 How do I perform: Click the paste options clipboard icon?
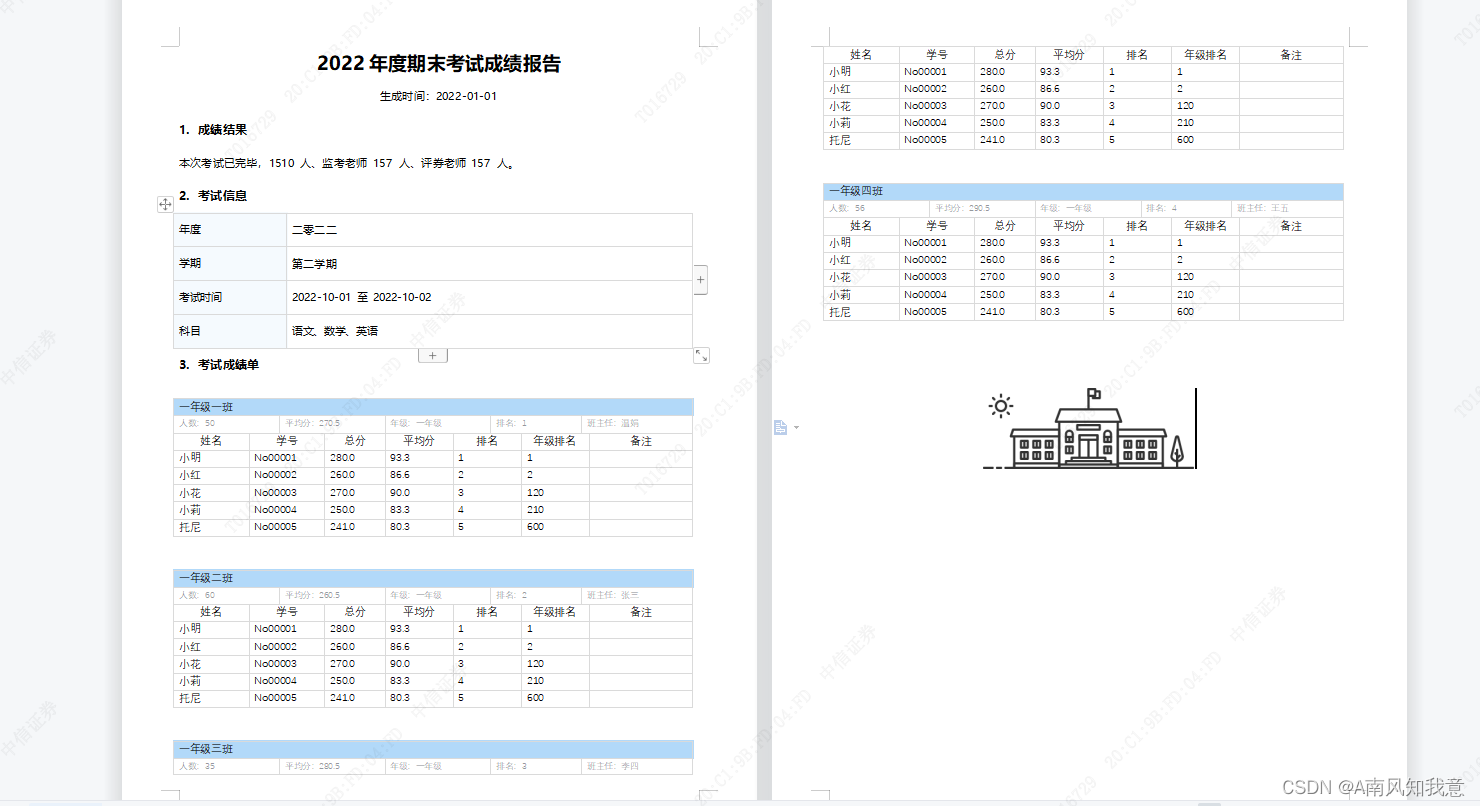780,427
